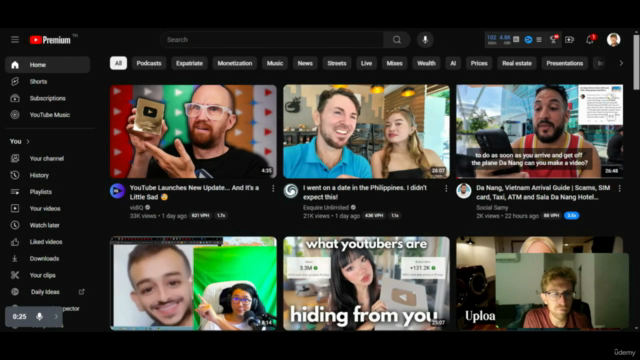Click in the Search input field

(x=272, y=40)
